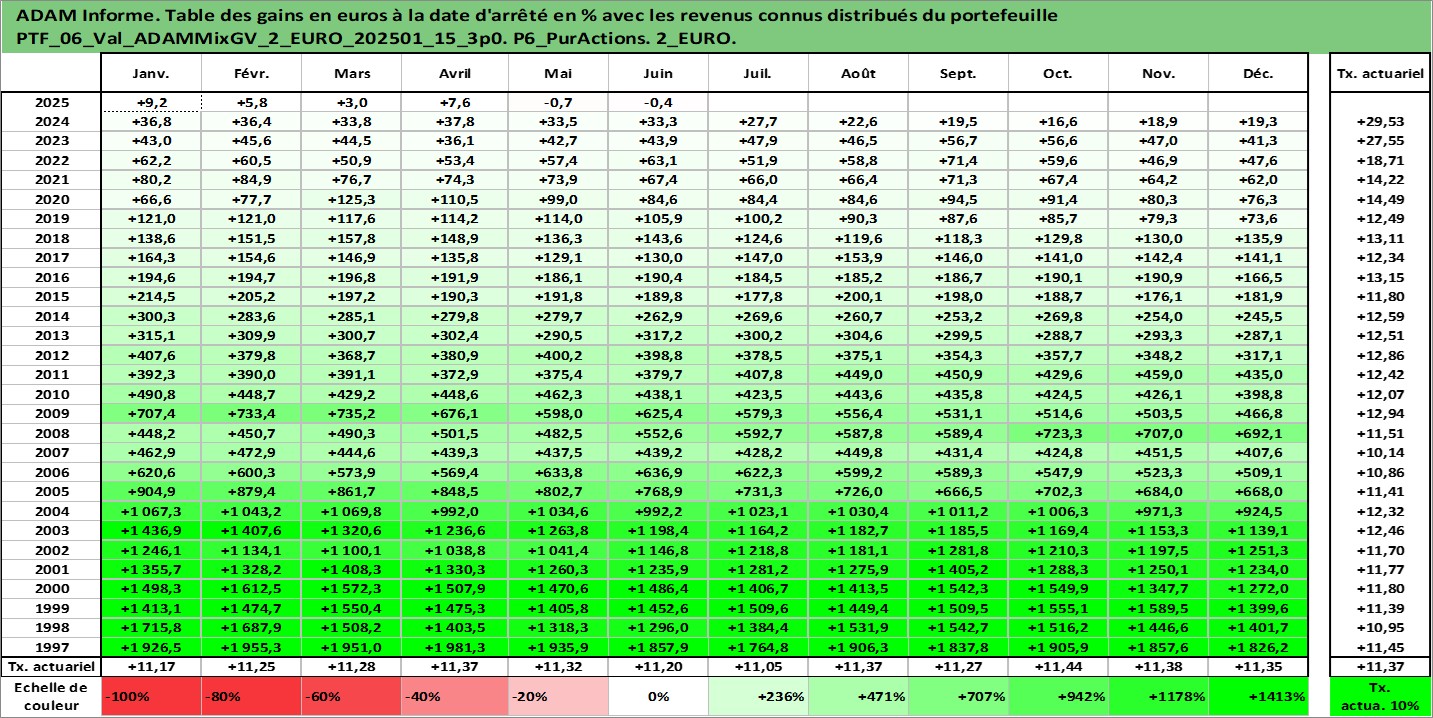1433x718 pixels.
Task: Select the -40% pink legend cell
Action: (x=455, y=696)
